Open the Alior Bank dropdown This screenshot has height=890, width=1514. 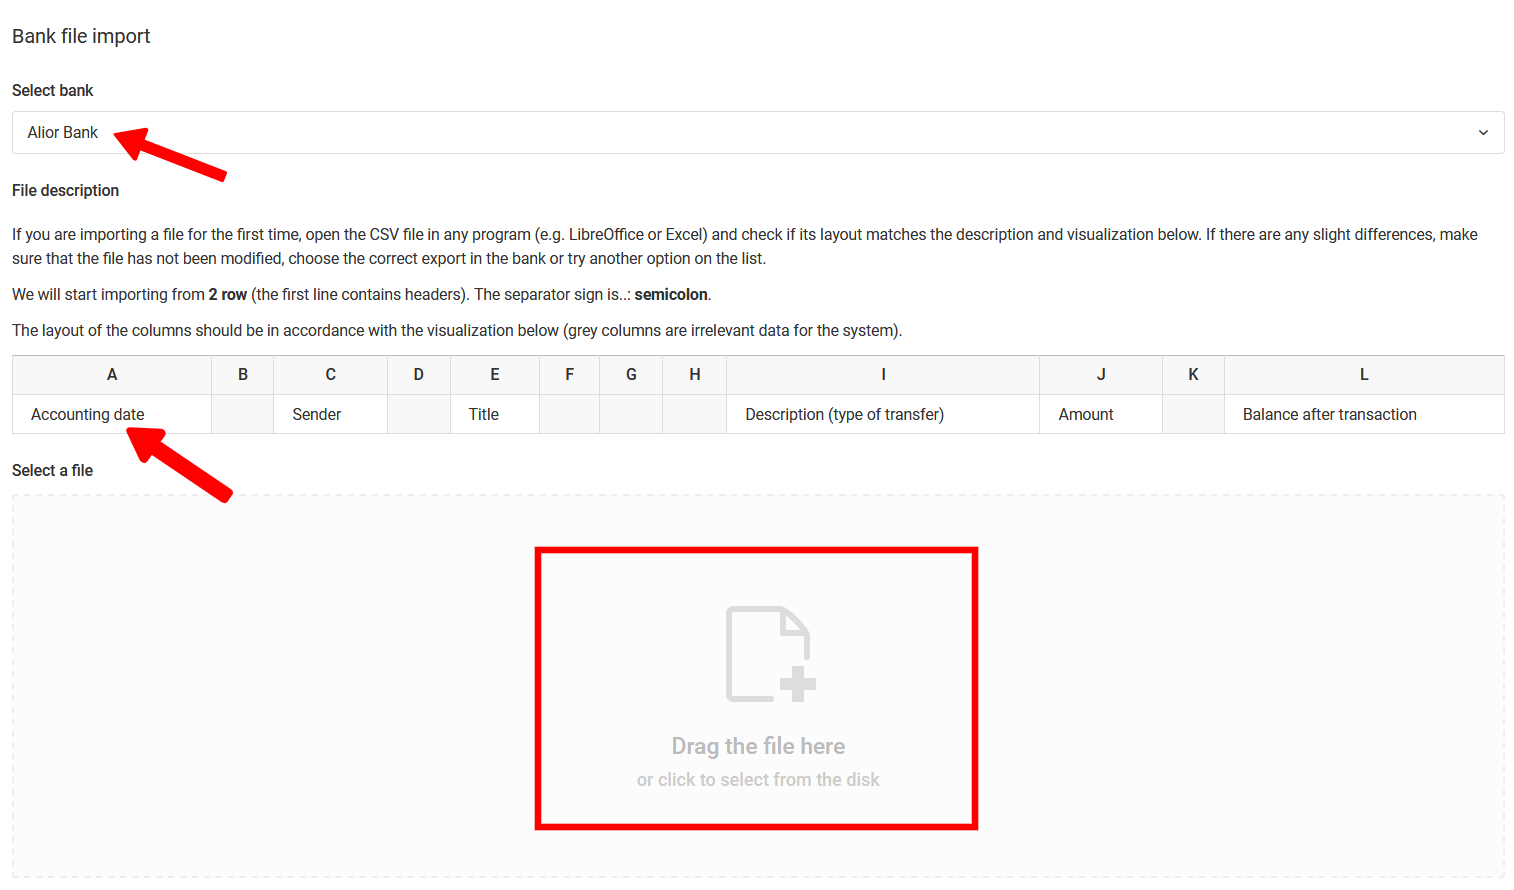coord(757,133)
